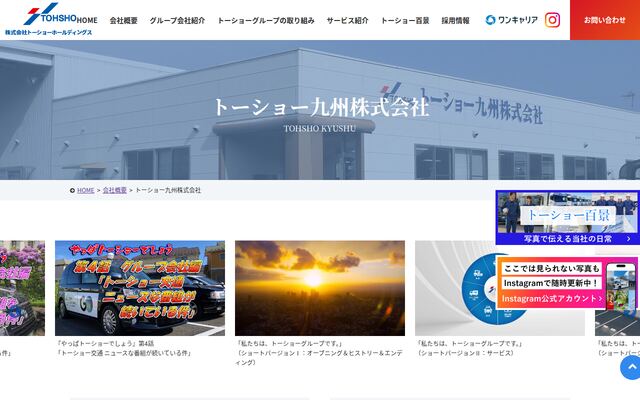Open the ワンキャリア link
Viewport: 640px width, 400px height.
point(512,20)
